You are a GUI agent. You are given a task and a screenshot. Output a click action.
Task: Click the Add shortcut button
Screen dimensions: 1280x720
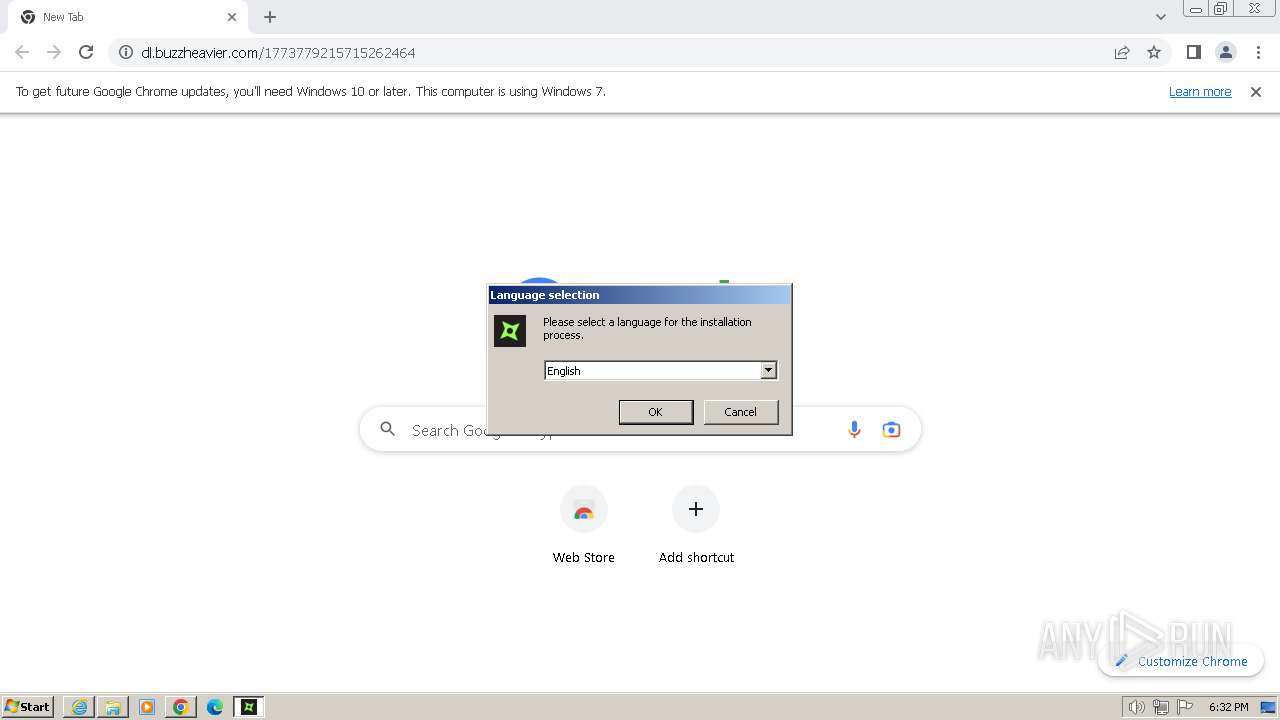pyautogui.click(x=696, y=525)
